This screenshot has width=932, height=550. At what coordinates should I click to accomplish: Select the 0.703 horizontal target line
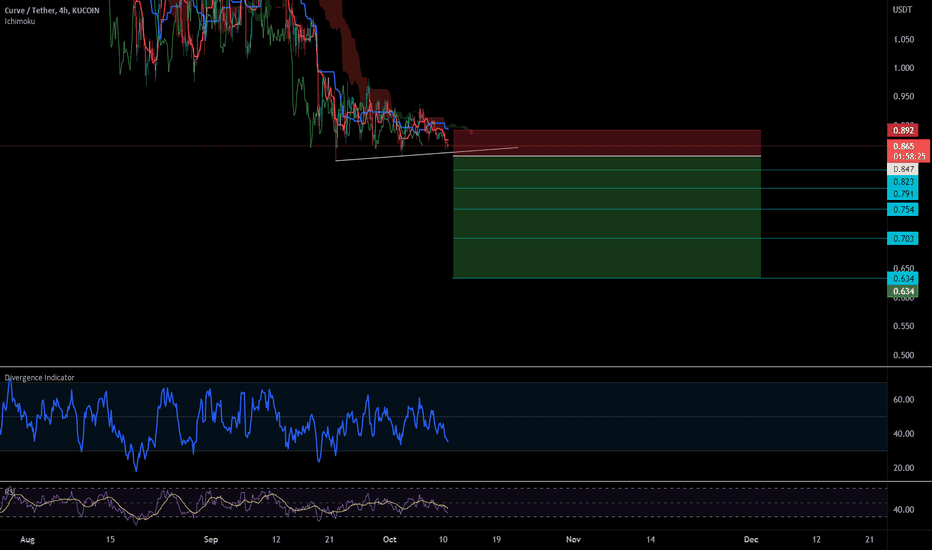point(670,238)
